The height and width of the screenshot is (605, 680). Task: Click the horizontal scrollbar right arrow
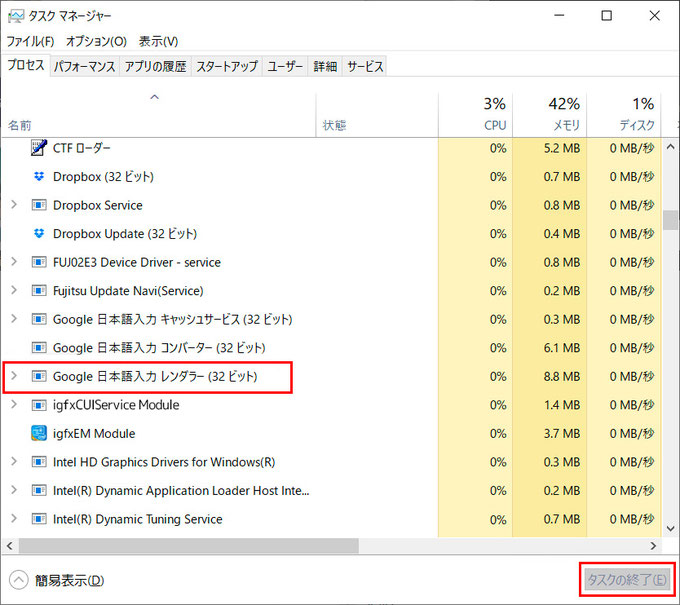point(653,546)
